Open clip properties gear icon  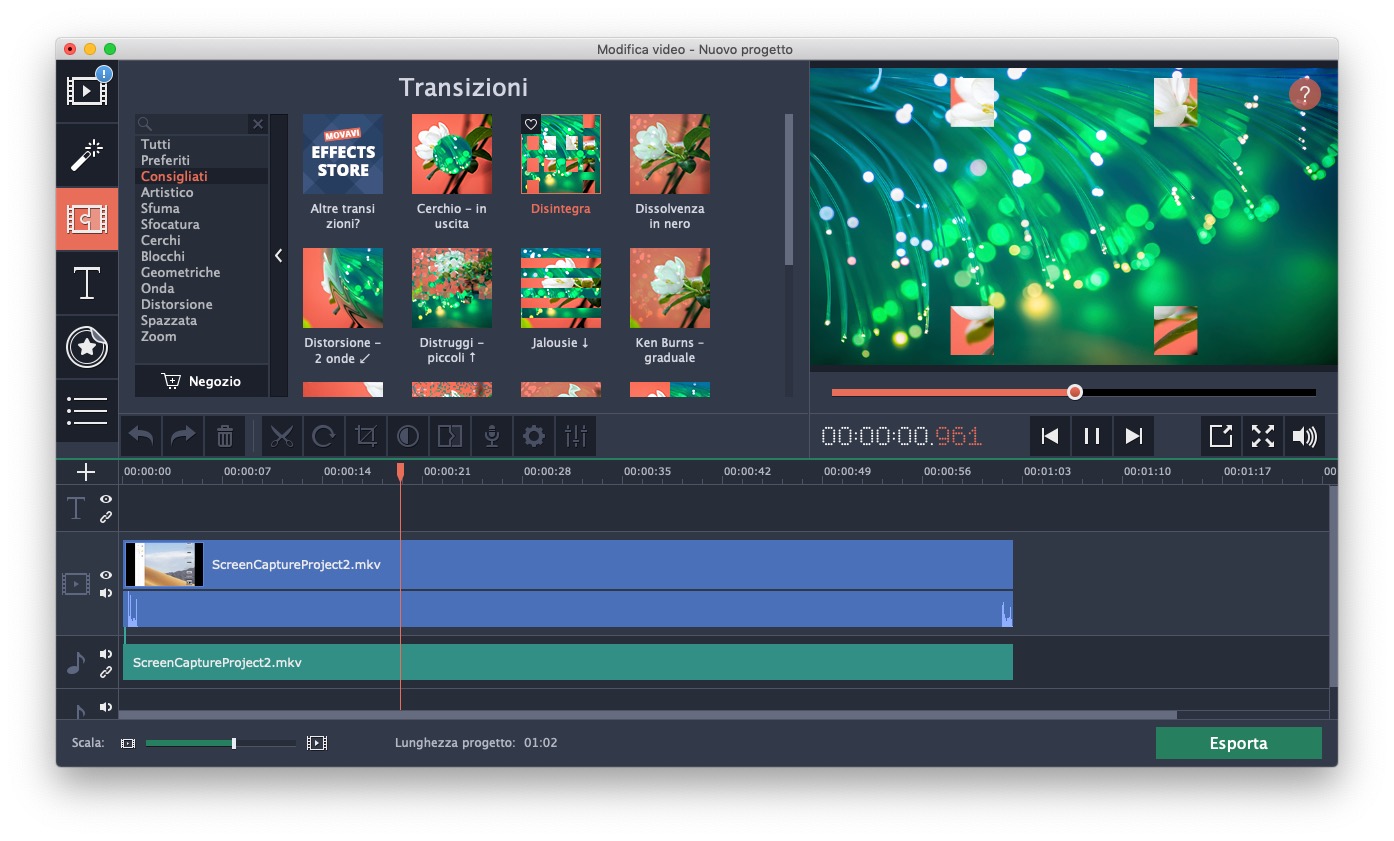click(534, 436)
